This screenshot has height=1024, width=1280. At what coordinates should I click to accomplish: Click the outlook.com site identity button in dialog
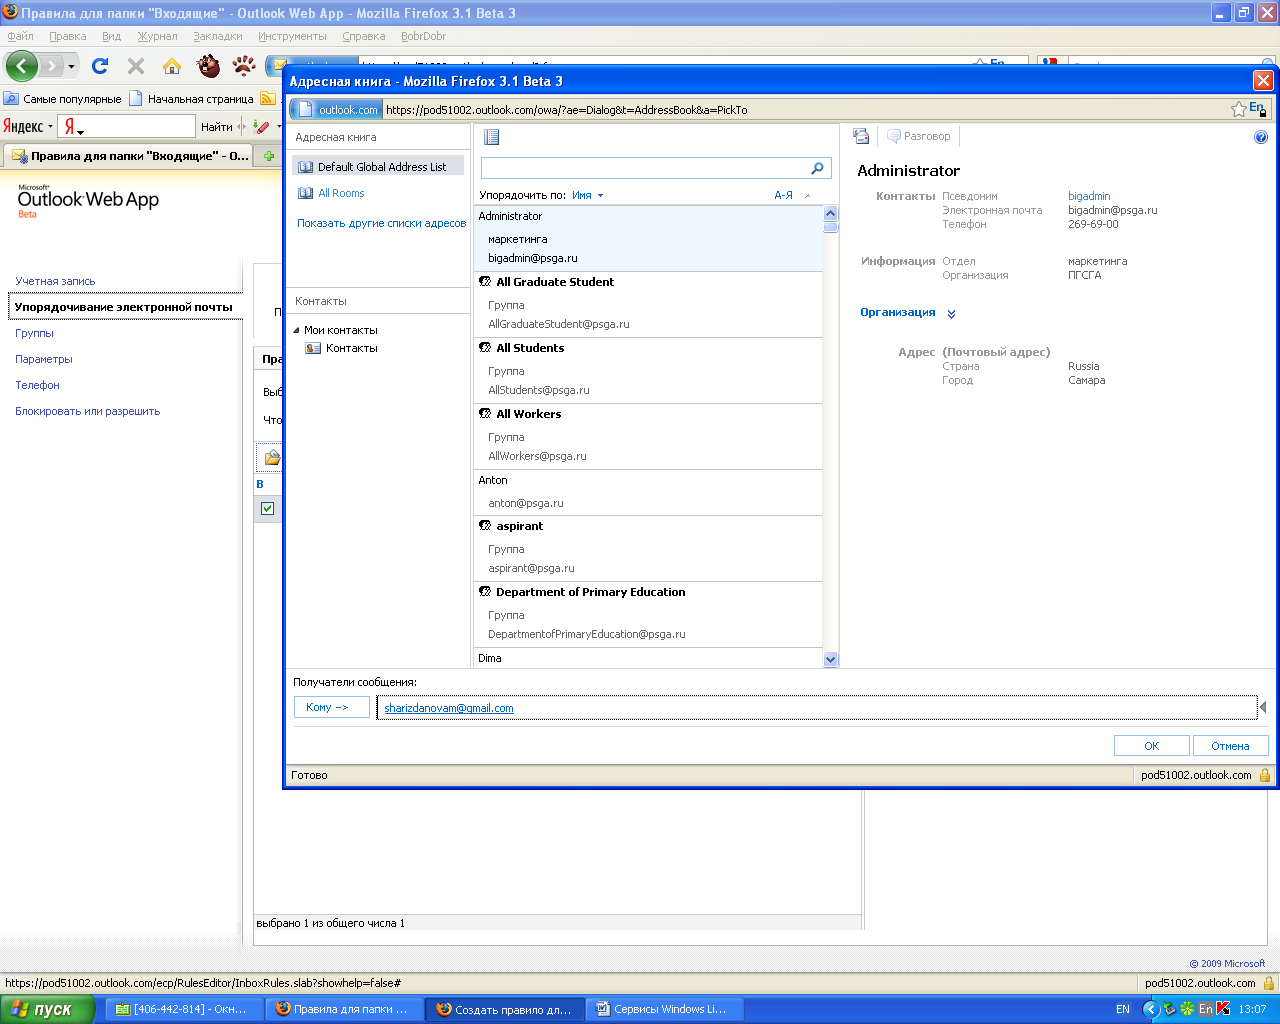(336, 109)
